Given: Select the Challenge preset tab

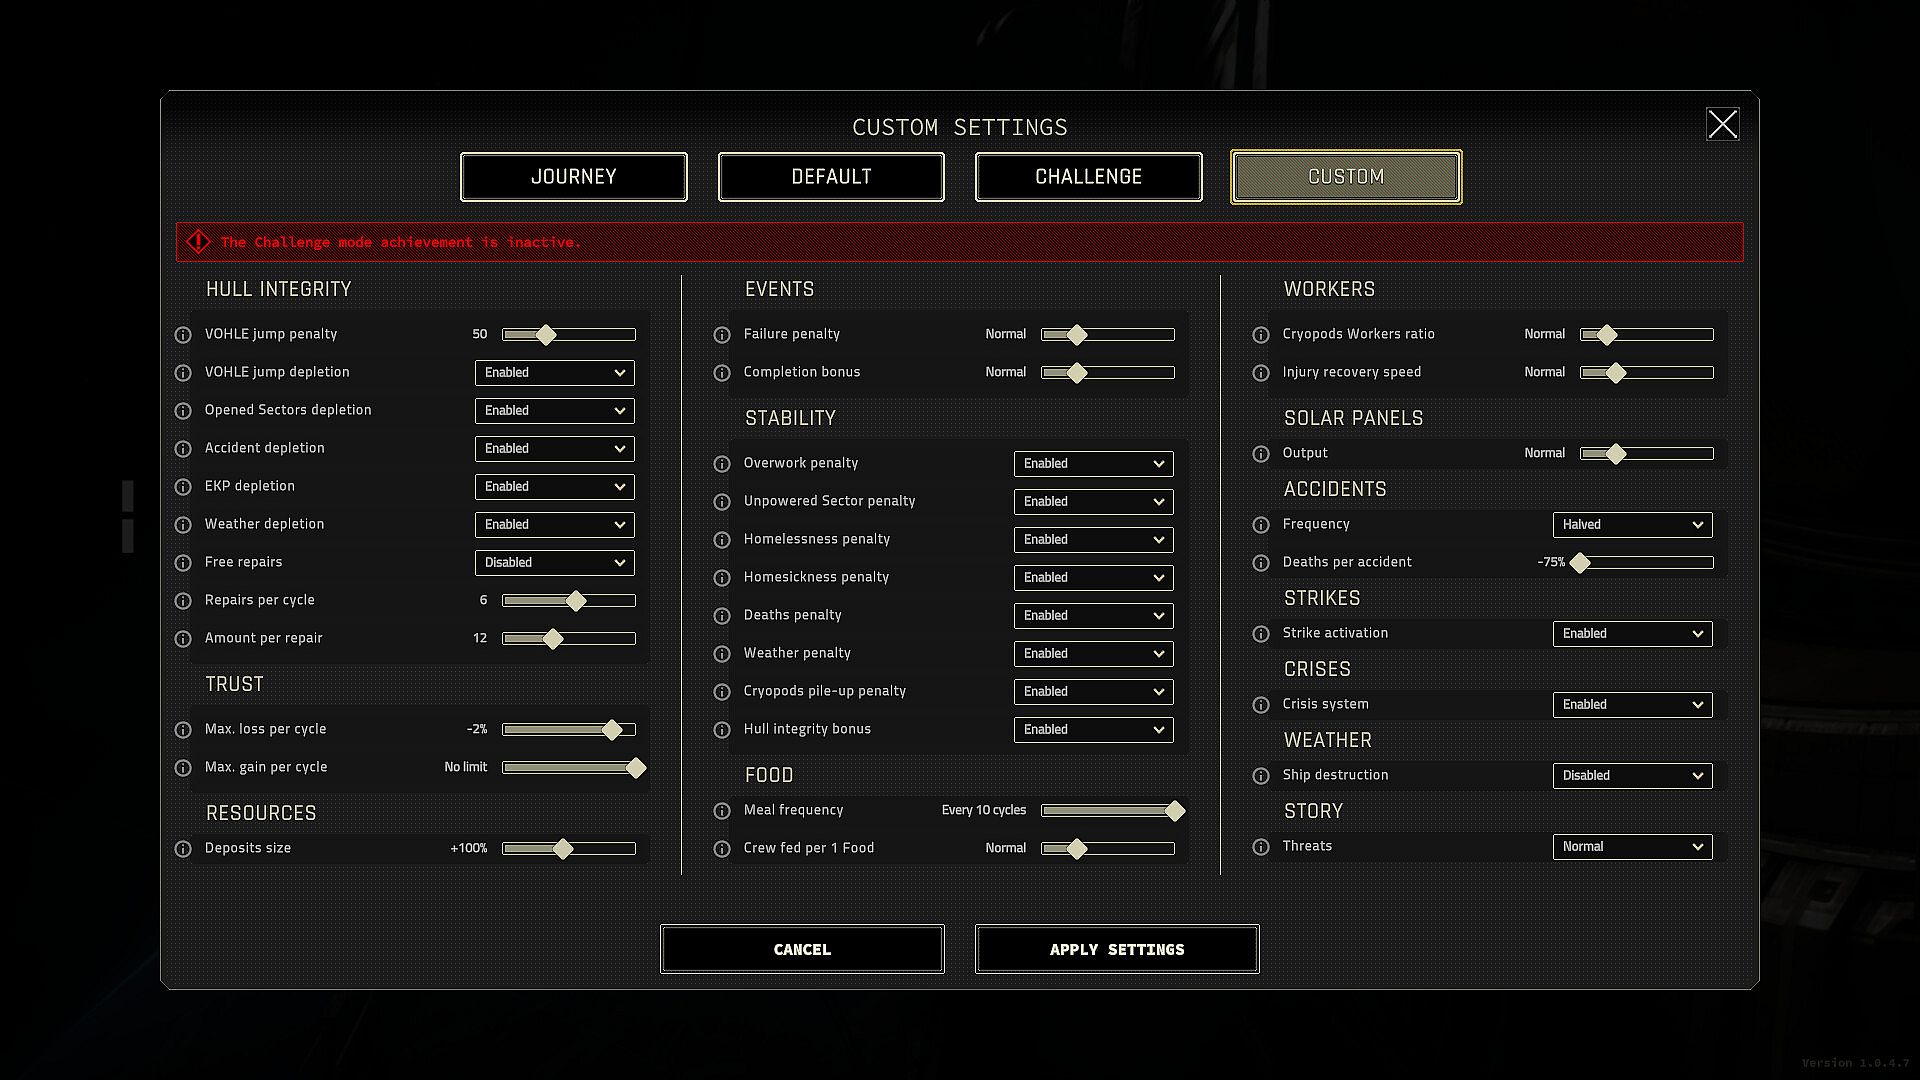Looking at the screenshot, I should (1088, 177).
